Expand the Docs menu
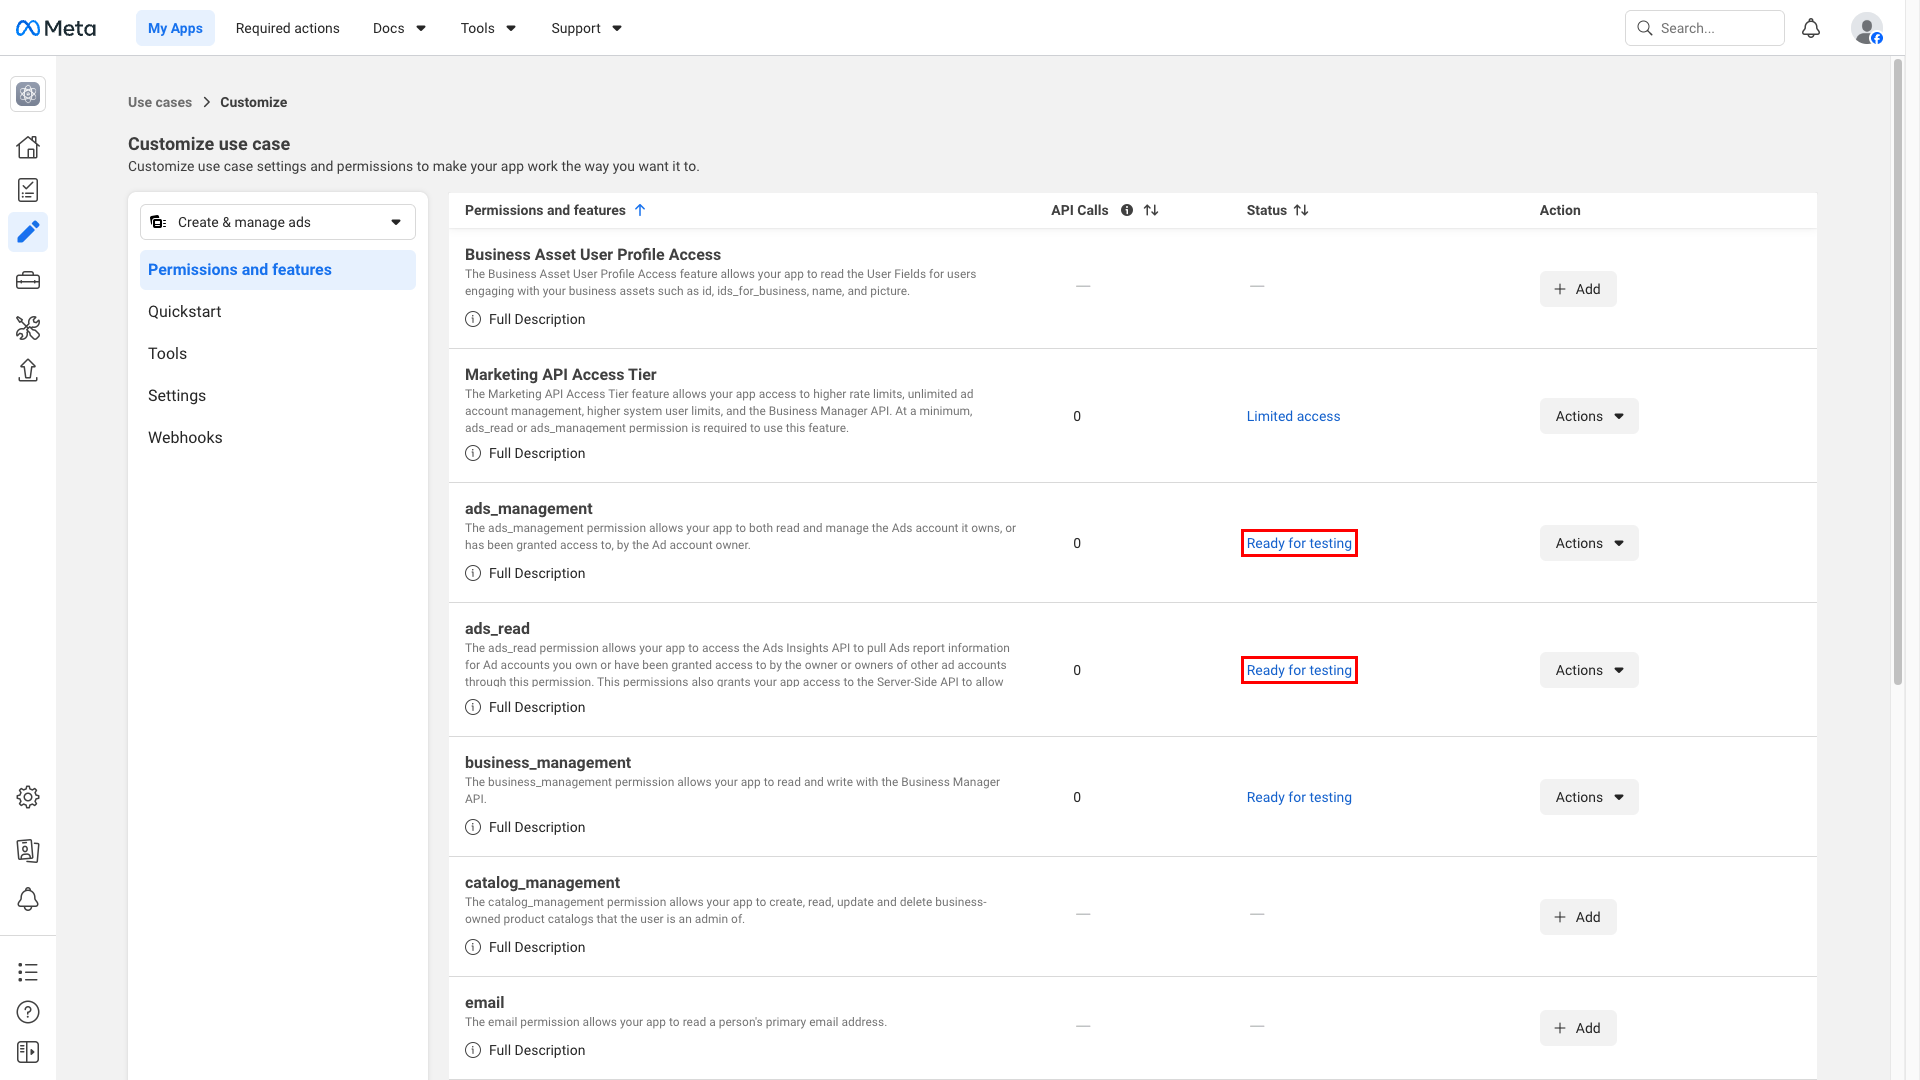This screenshot has width=1920, height=1080. [399, 28]
